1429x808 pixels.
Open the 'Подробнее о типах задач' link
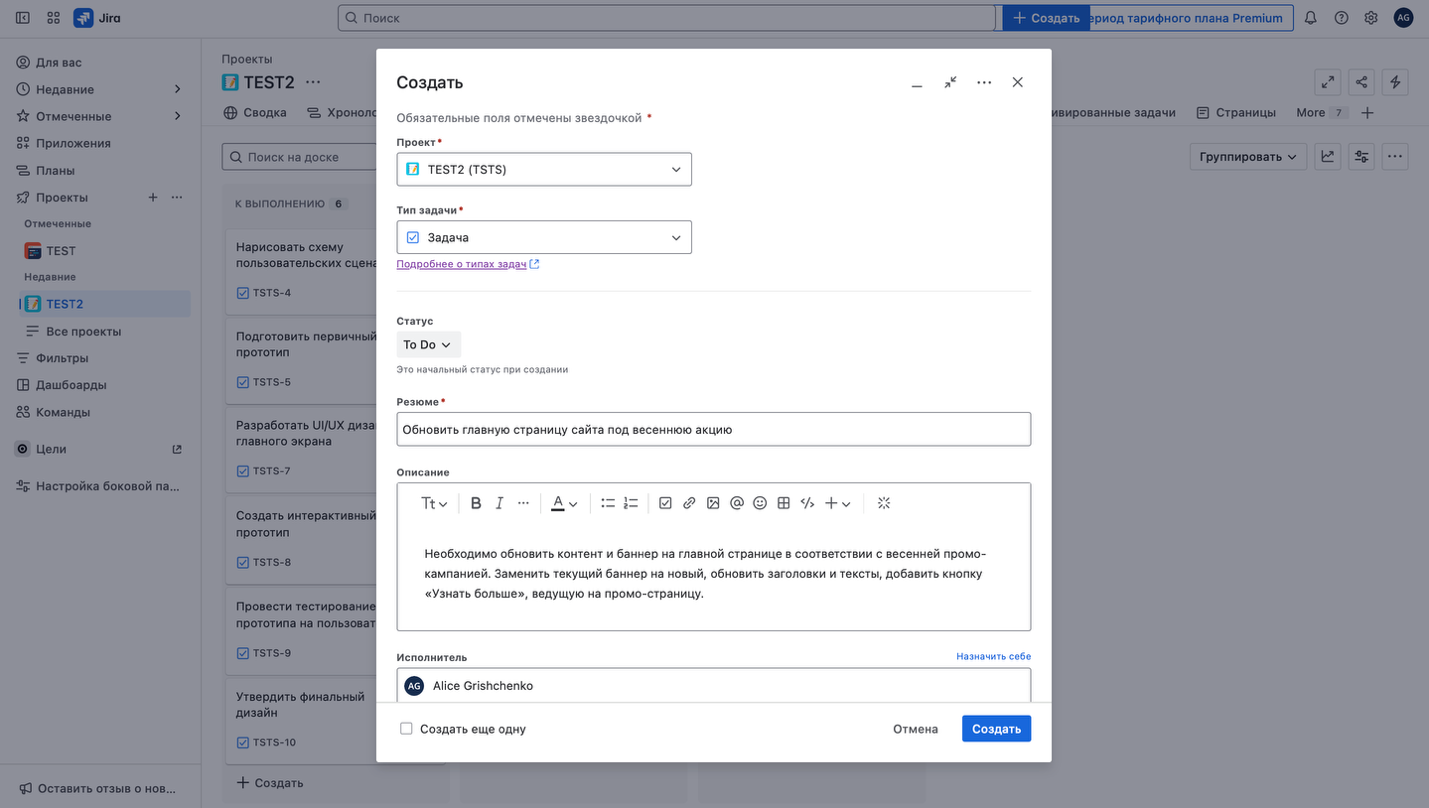(461, 264)
